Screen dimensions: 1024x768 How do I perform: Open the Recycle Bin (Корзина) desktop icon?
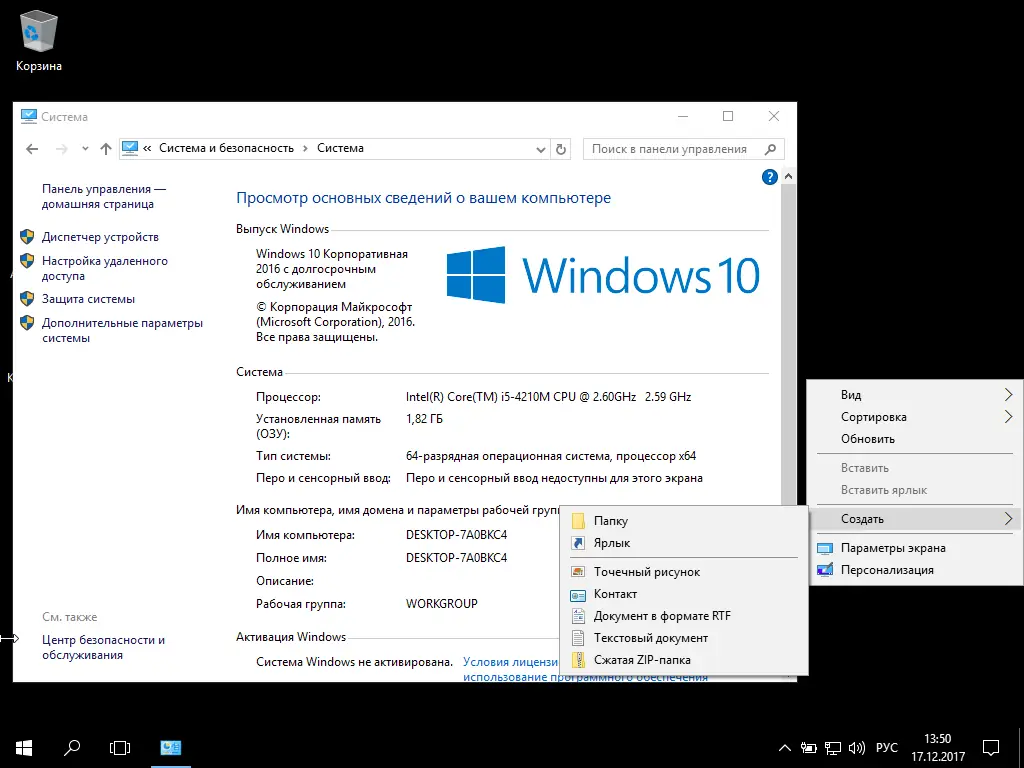tap(39, 40)
